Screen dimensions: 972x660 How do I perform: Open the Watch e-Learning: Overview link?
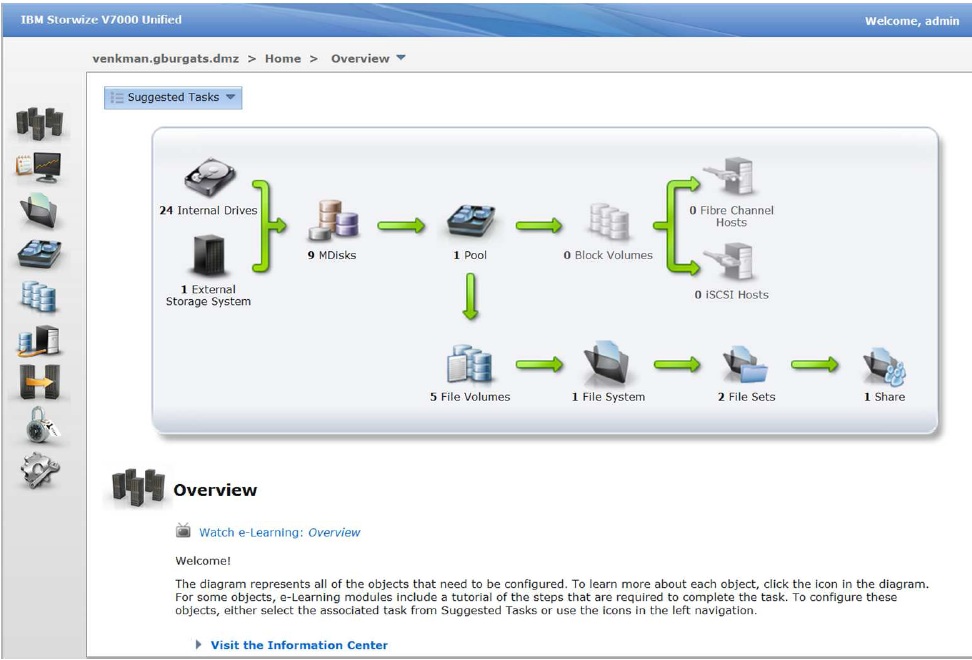point(279,533)
